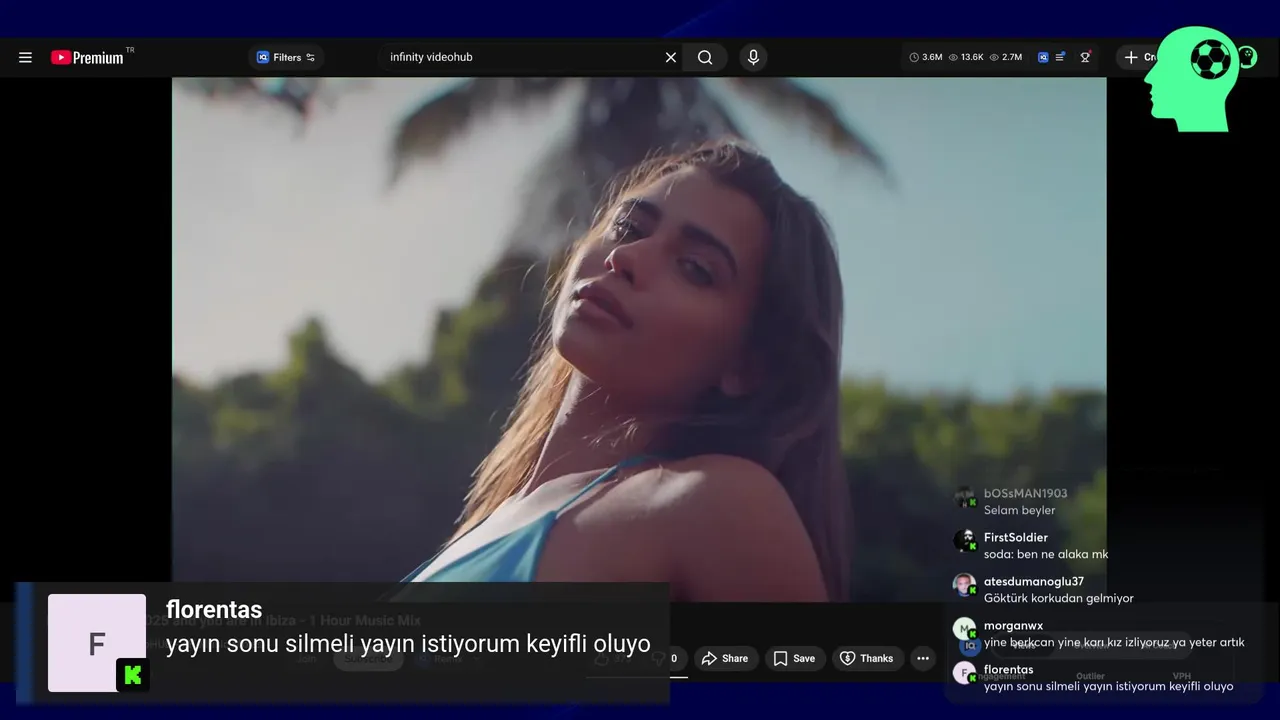Open the list icon with blue dot

pyautogui.click(x=1061, y=57)
